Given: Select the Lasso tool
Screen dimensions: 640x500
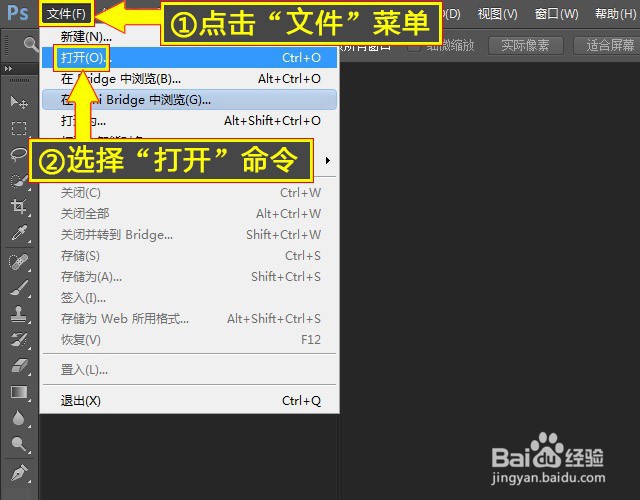Looking at the screenshot, I should pyautogui.click(x=18, y=155).
